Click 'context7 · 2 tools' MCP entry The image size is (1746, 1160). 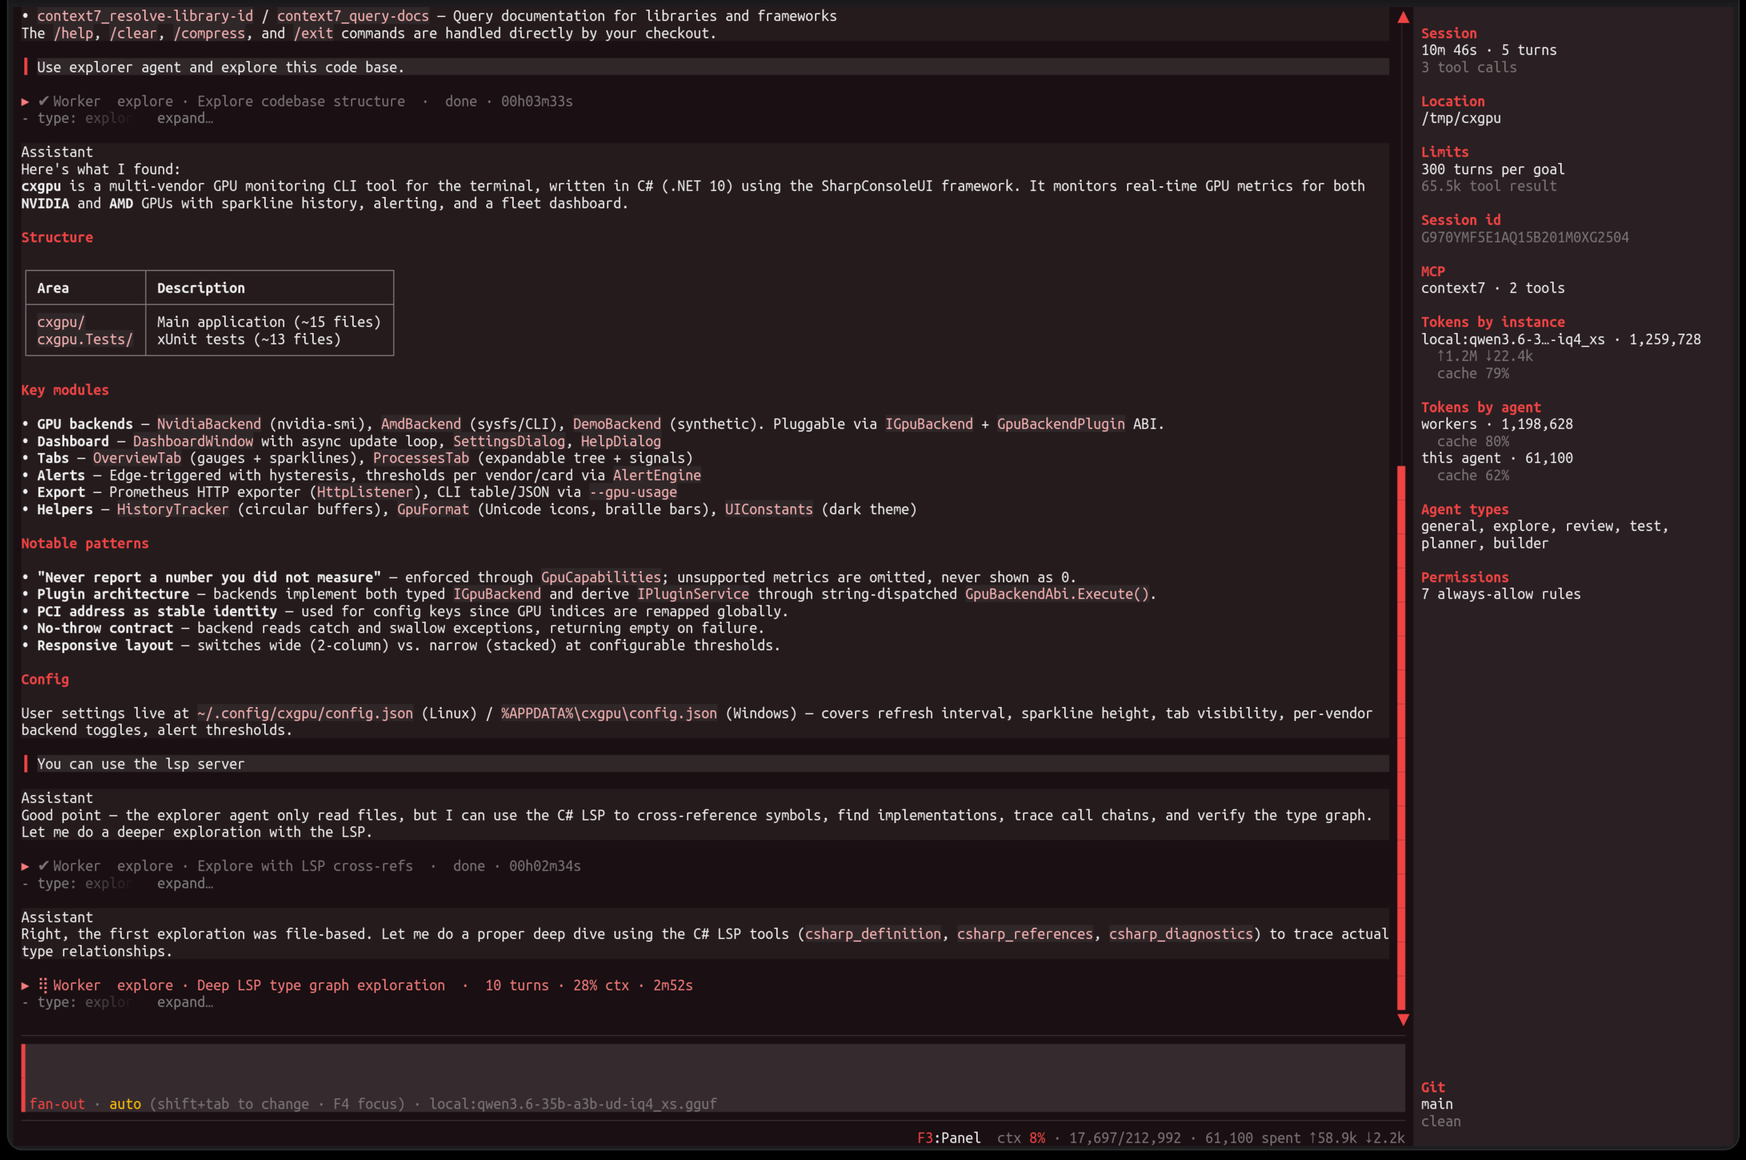click(x=1493, y=288)
